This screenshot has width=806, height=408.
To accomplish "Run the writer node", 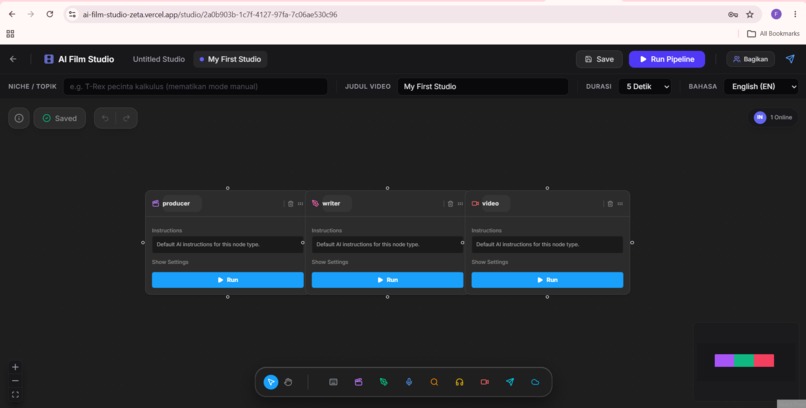I will pos(388,280).
